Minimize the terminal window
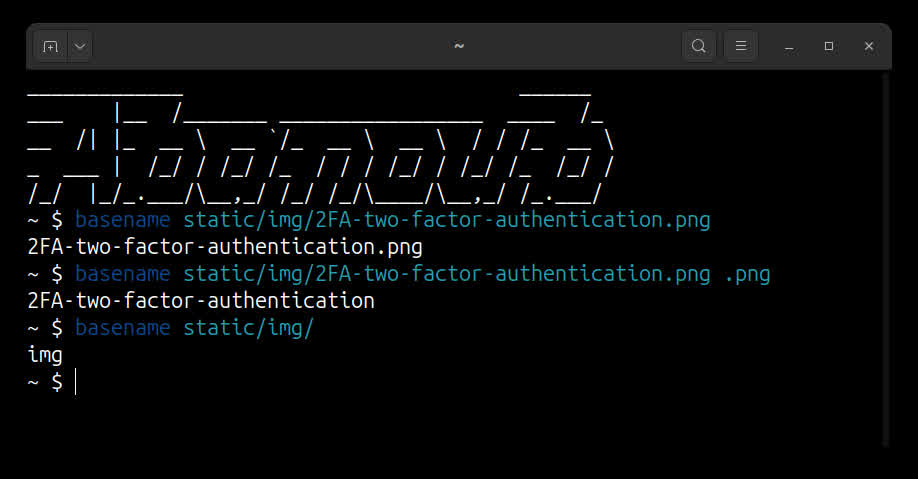 point(789,46)
